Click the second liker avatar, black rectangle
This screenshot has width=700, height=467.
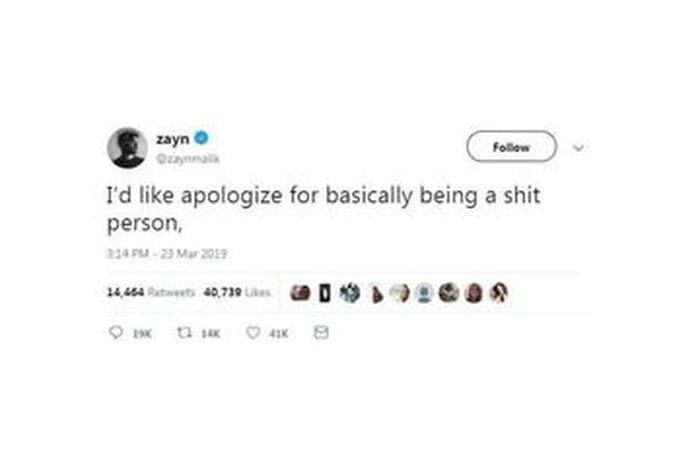(325, 293)
